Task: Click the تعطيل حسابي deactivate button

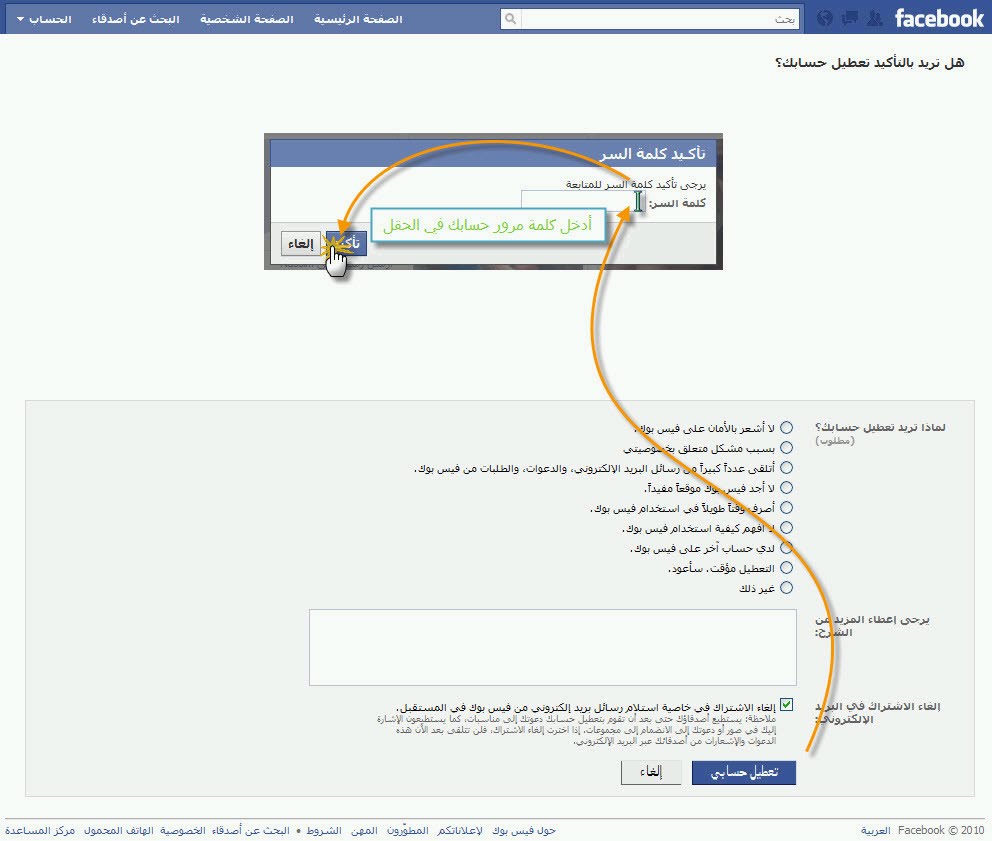Action: tap(744, 773)
